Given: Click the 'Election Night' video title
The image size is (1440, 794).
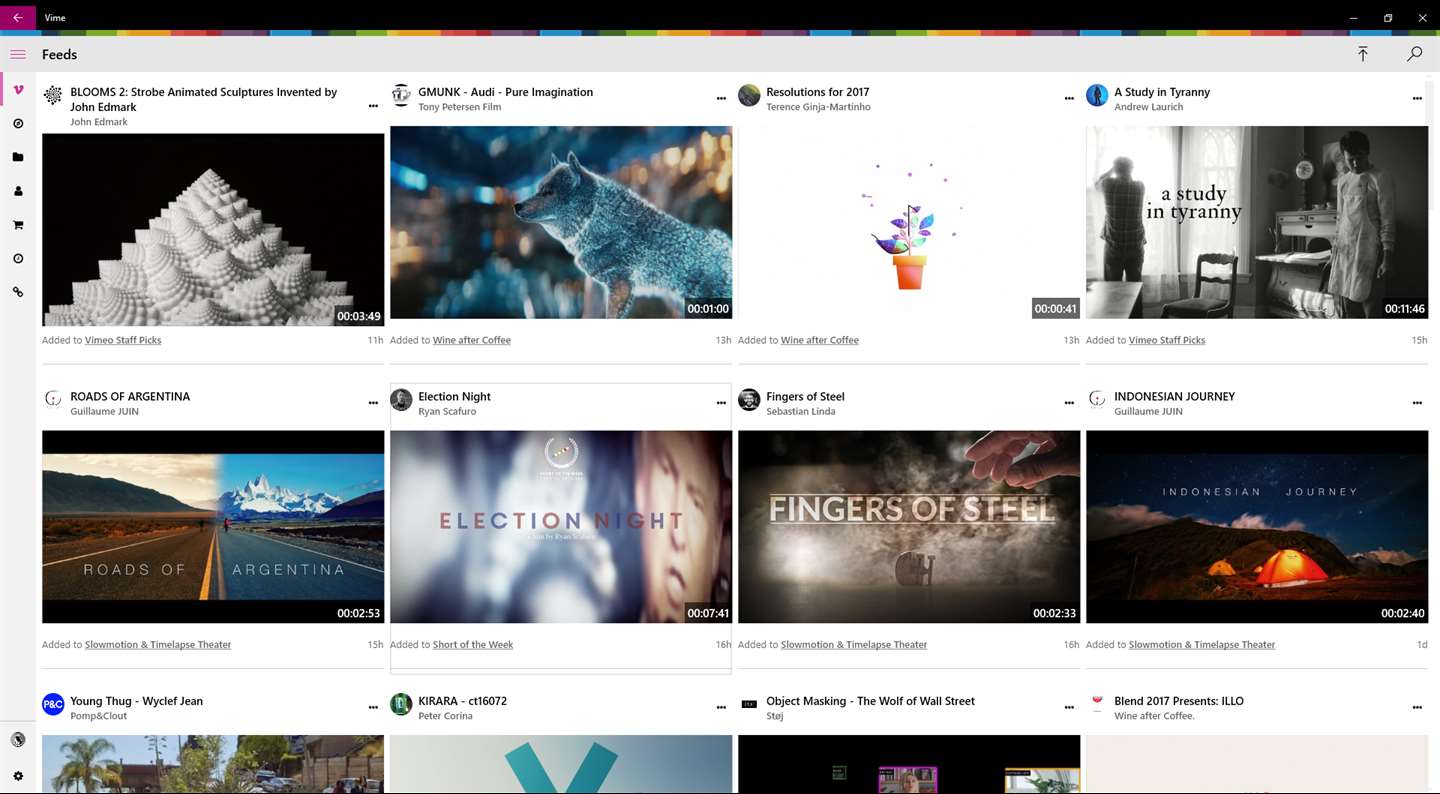Looking at the screenshot, I should click(454, 397).
